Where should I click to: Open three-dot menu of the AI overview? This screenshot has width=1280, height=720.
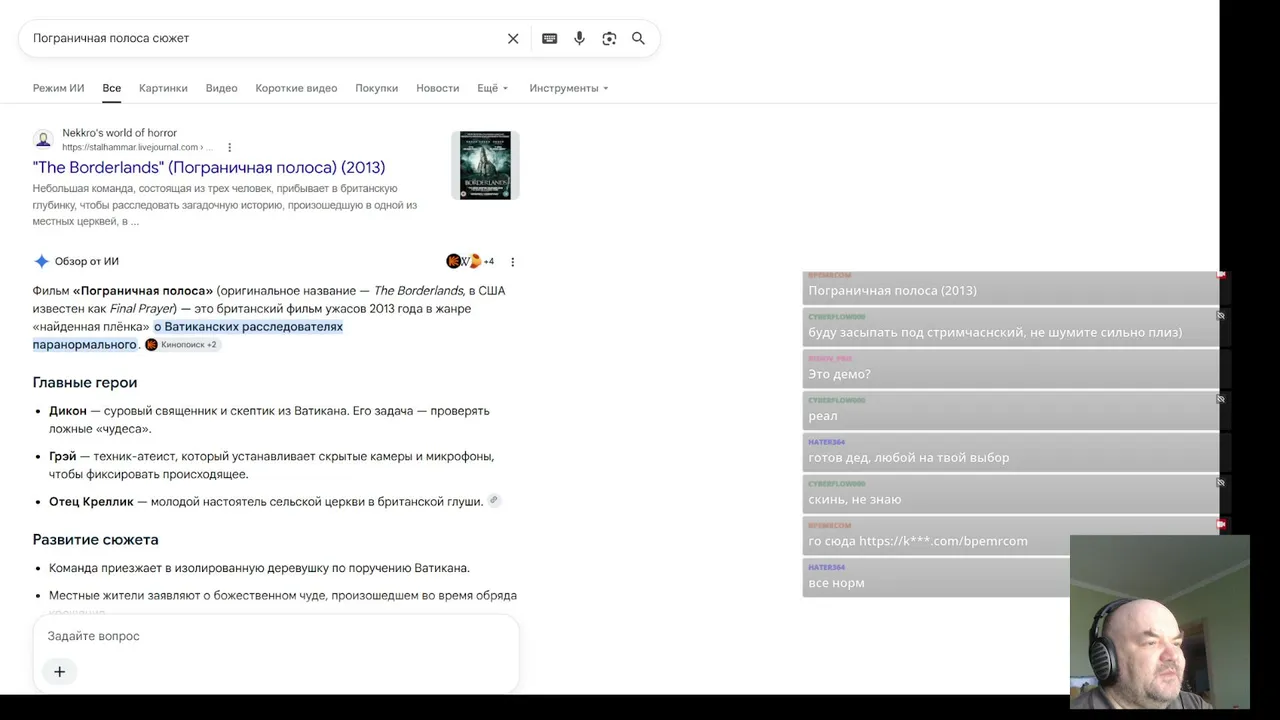click(513, 262)
